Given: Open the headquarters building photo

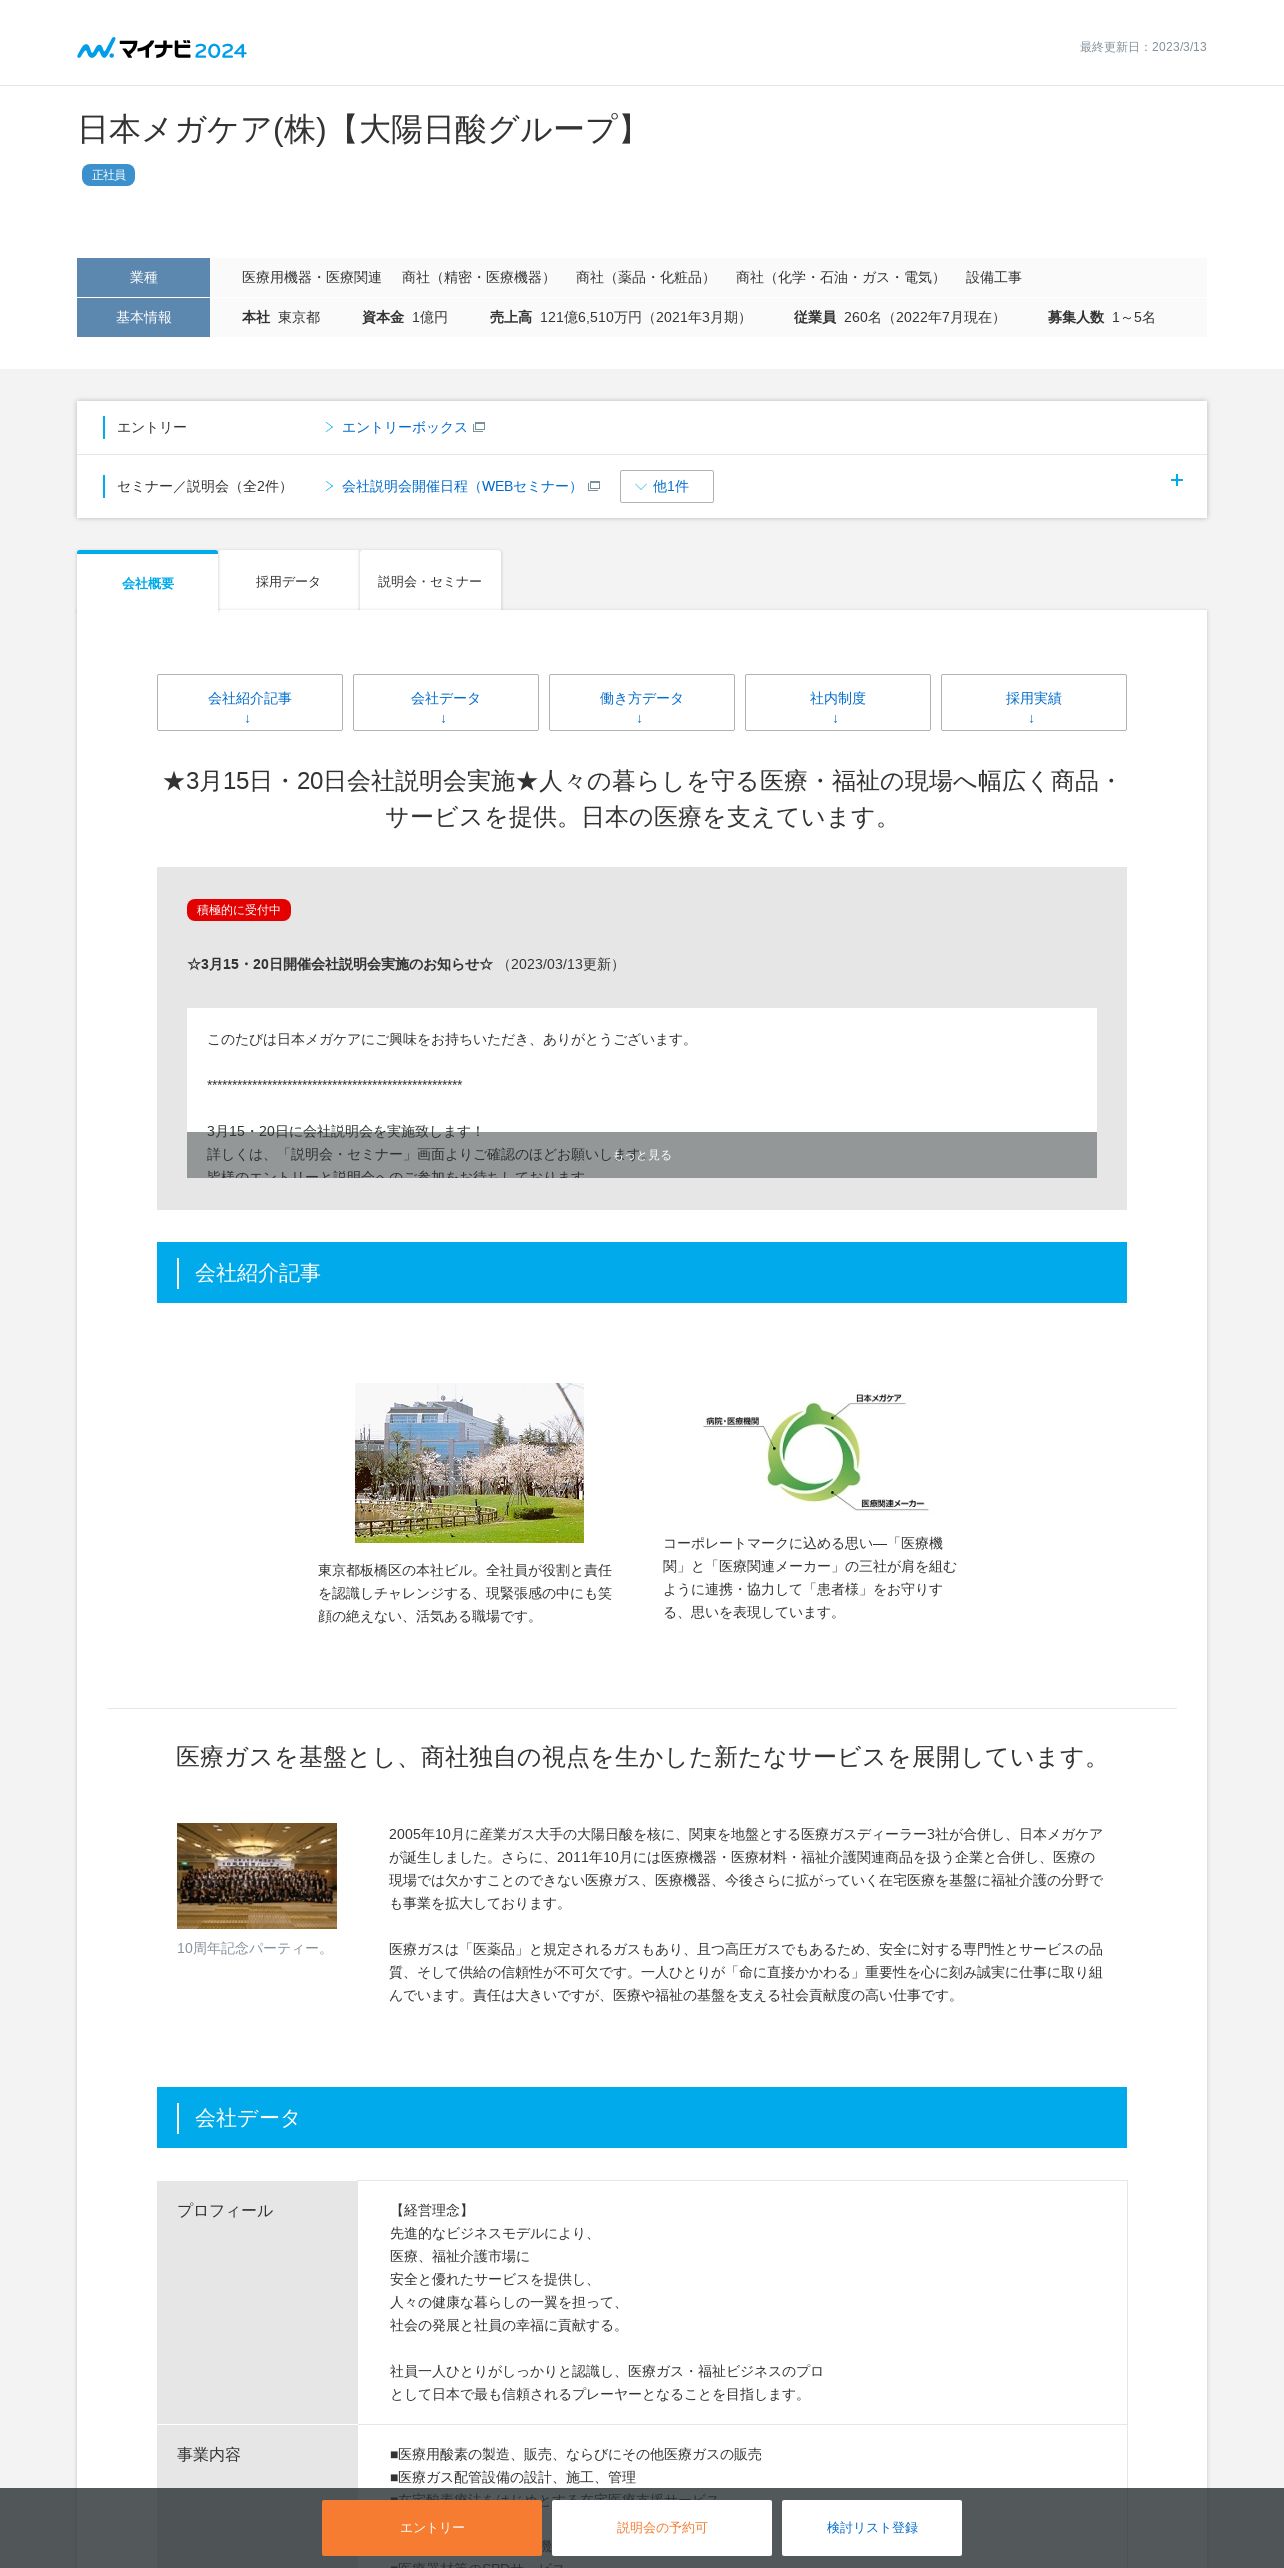Looking at the screenshot, I should 469,1463.
